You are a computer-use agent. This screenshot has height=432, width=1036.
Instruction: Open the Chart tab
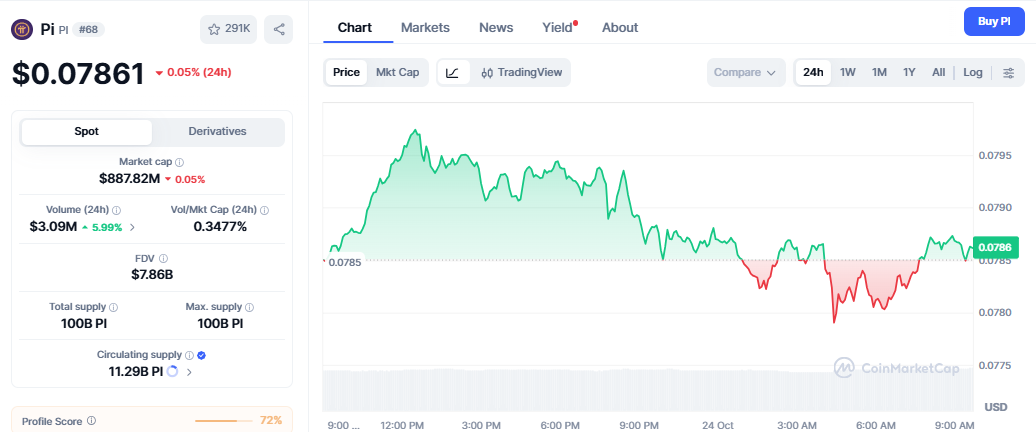355,28
